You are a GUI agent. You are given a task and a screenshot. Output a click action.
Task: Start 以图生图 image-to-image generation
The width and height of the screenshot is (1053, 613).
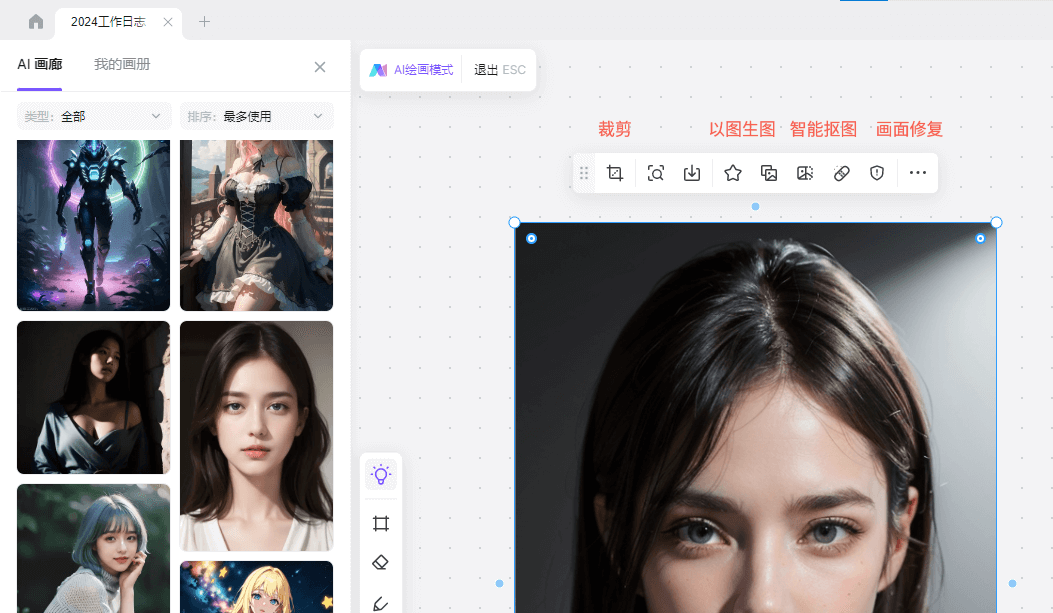[x=769, y=172]
